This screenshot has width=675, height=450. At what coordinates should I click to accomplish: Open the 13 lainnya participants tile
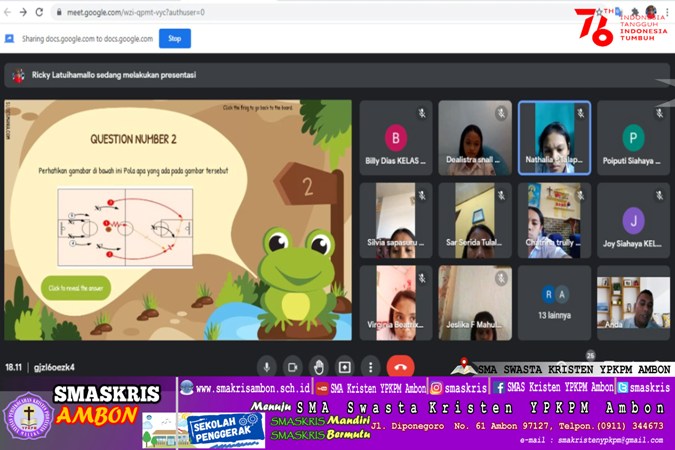click(x=554, y=303)
